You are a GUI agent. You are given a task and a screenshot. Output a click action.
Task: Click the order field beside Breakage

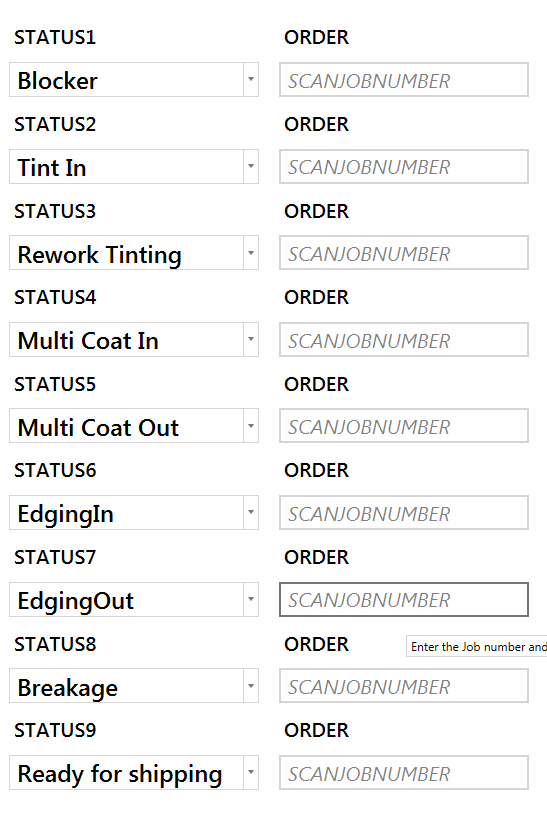tap(404, 686)
